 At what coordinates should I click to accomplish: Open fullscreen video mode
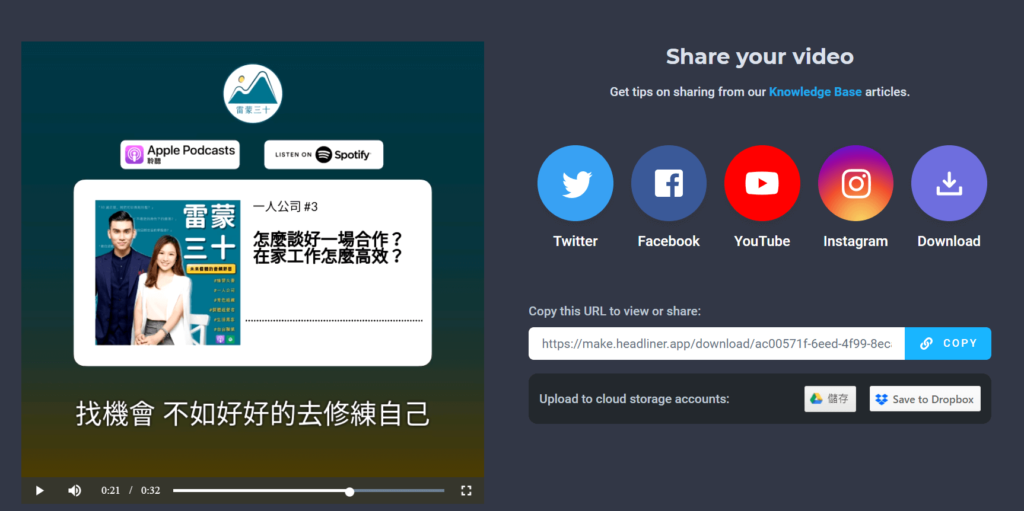(466, 490)
